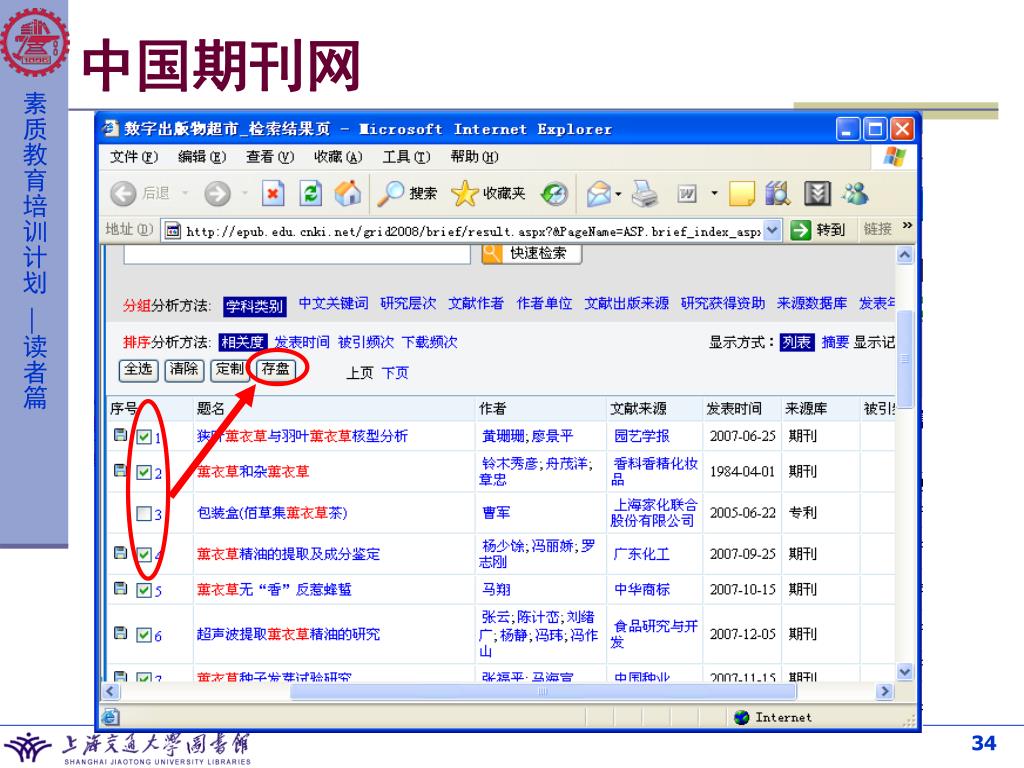This screenshot has height=768, width=1024.
Task: Open 收藏夹 favorites star
Action: (488, 193)
